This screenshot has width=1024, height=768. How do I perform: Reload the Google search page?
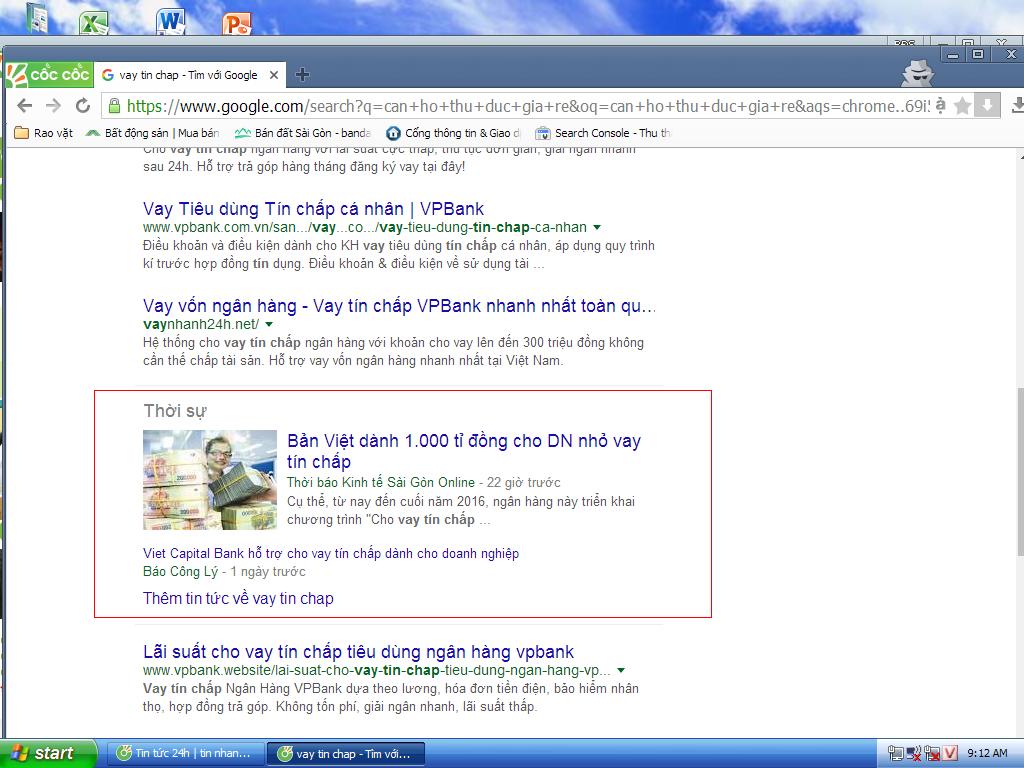[x=83, y=105]
